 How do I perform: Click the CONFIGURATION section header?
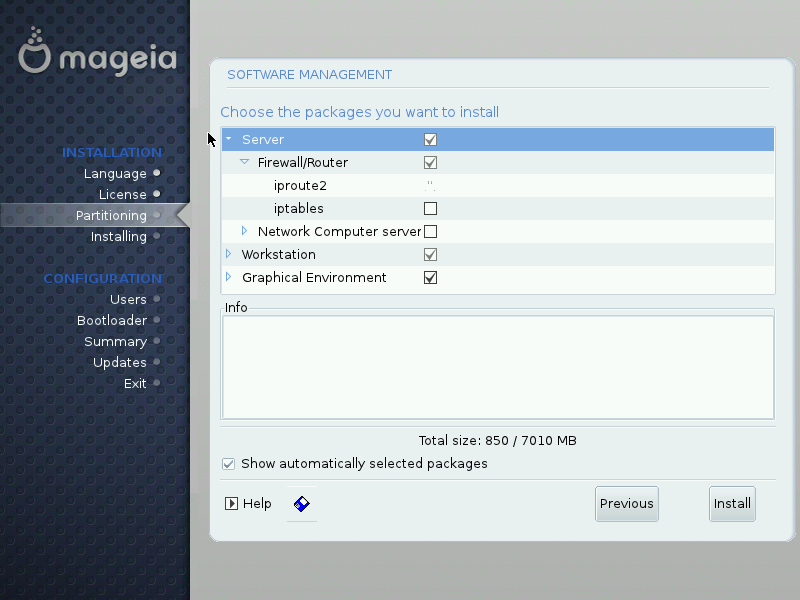103,279
